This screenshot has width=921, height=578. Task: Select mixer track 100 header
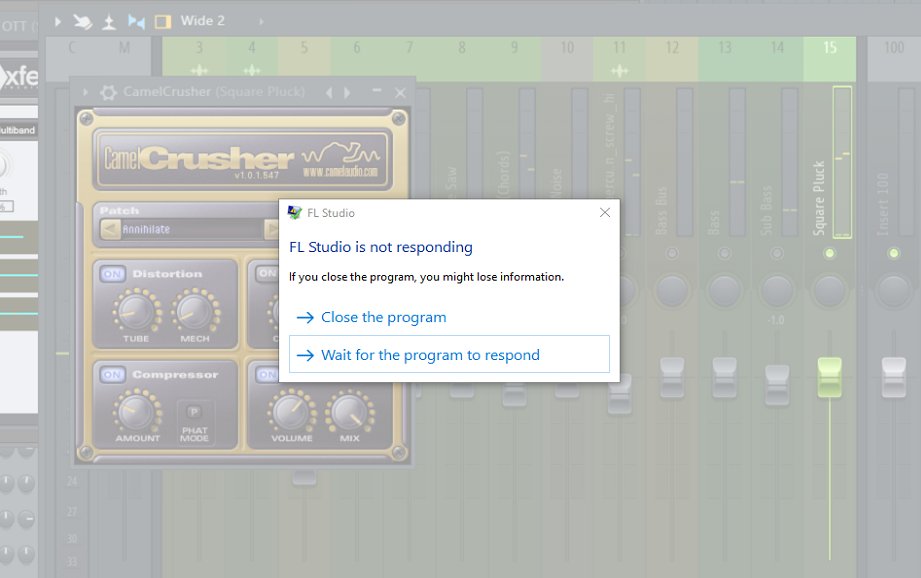894,59
